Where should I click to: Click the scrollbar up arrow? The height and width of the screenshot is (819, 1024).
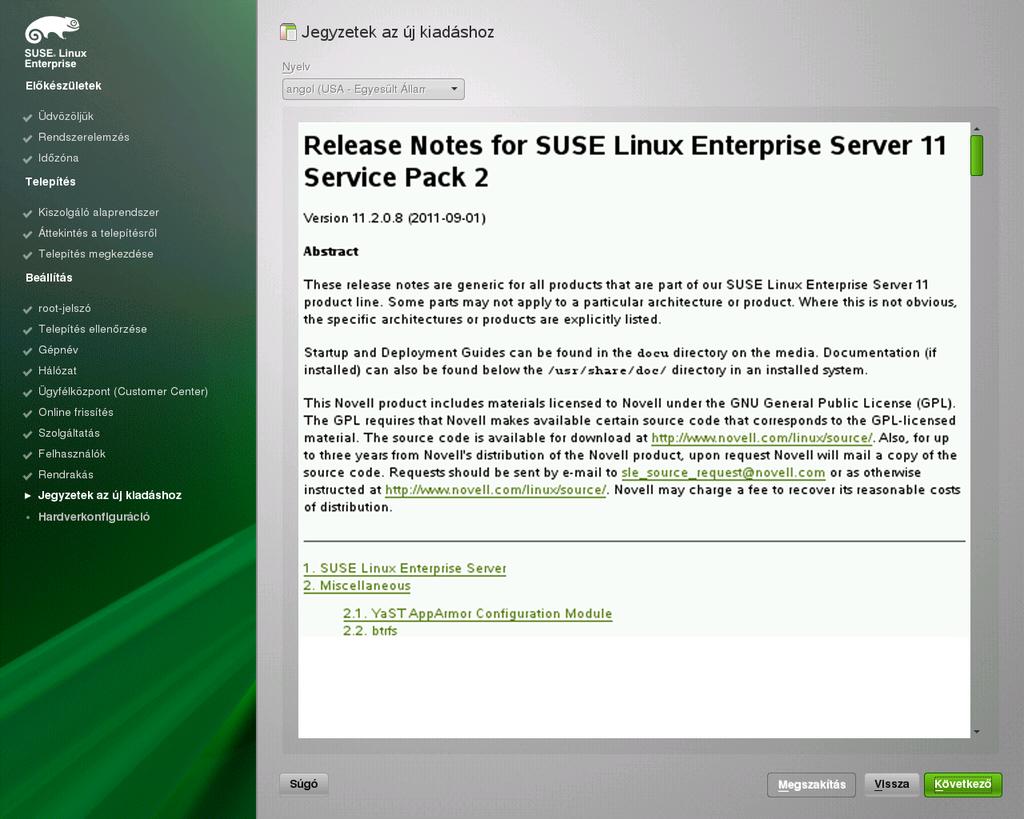[x=976, y=129]
